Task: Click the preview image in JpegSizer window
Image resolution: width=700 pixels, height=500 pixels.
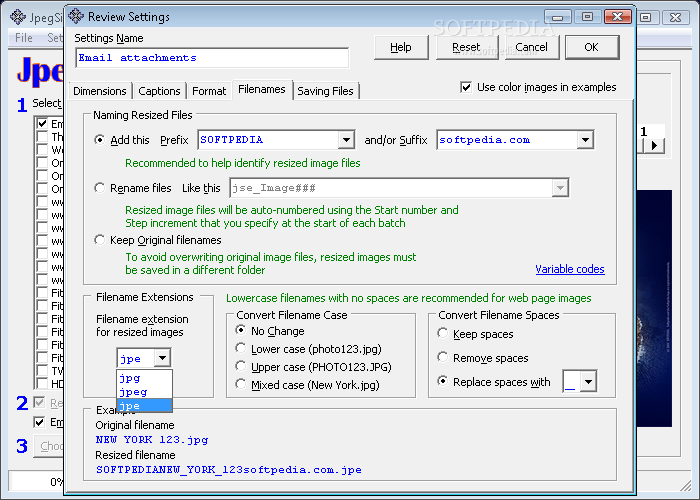Action: click(x=654, y=308)
